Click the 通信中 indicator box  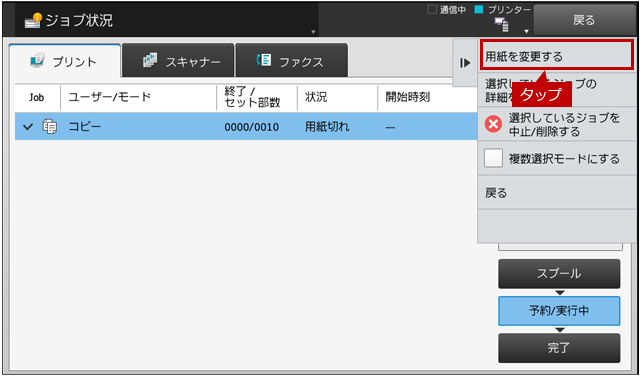click(432, 9)
